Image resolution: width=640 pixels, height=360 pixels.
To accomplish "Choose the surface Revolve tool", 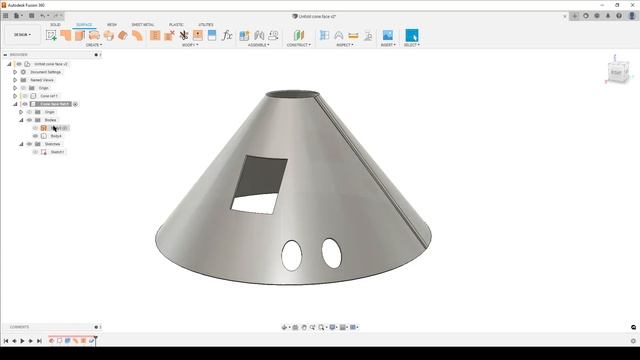I will coord(80,35).
